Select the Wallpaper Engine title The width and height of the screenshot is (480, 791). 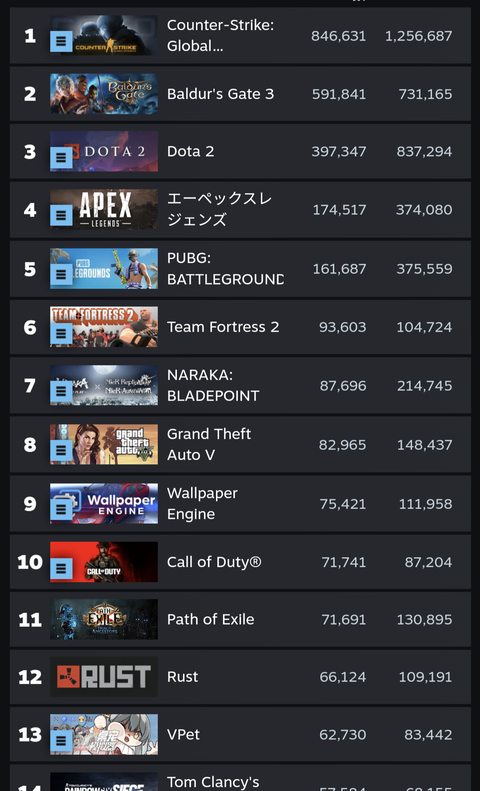pyautogui.click(x=202, y=503)
